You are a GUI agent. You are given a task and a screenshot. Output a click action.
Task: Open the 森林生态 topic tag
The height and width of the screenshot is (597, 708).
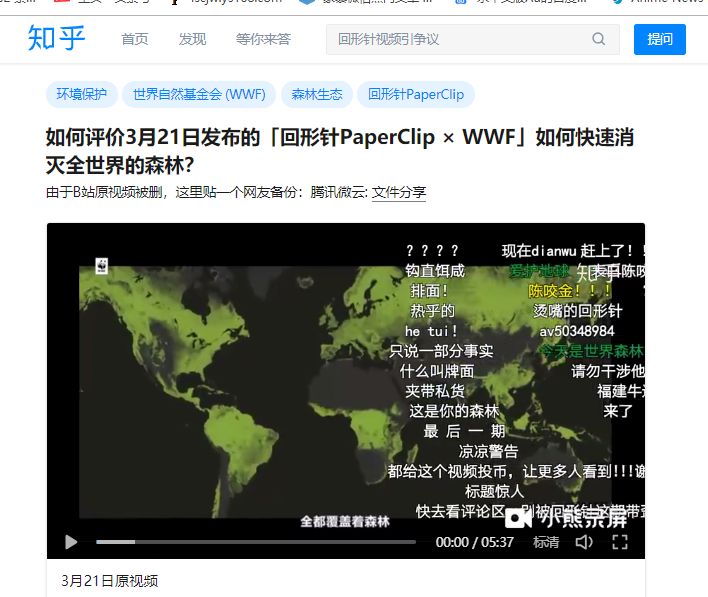coord(317,94)
